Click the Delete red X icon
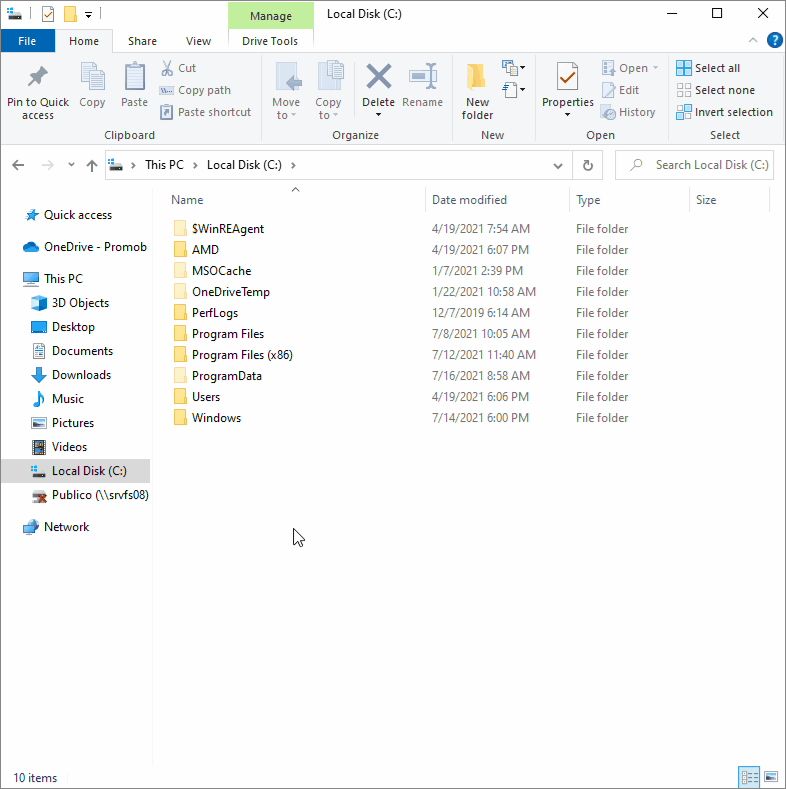Viewport: 786px width, 789px height. click(x=378, y=76)
